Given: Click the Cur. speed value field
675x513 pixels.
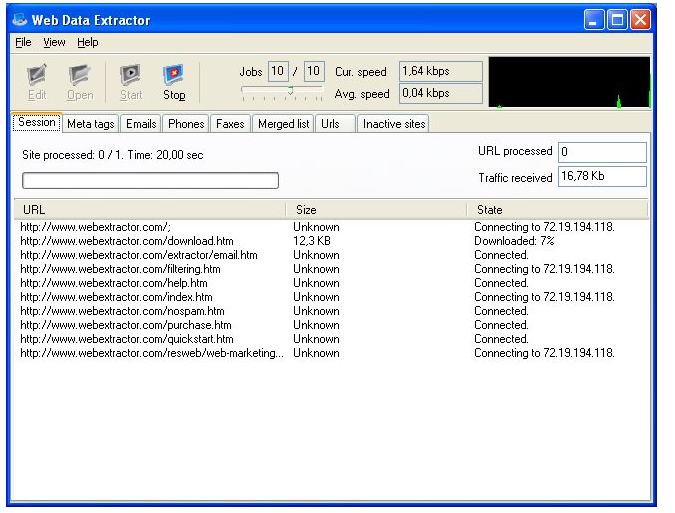Looking at the screenshot, I should [x=441, y=71].
